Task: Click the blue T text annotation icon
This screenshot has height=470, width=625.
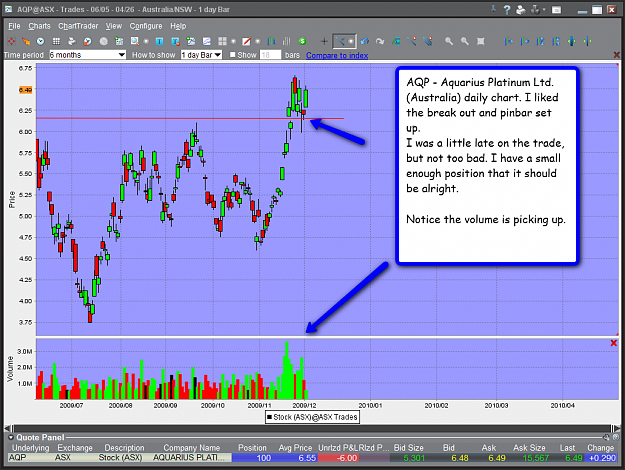Action: point(159,41)
